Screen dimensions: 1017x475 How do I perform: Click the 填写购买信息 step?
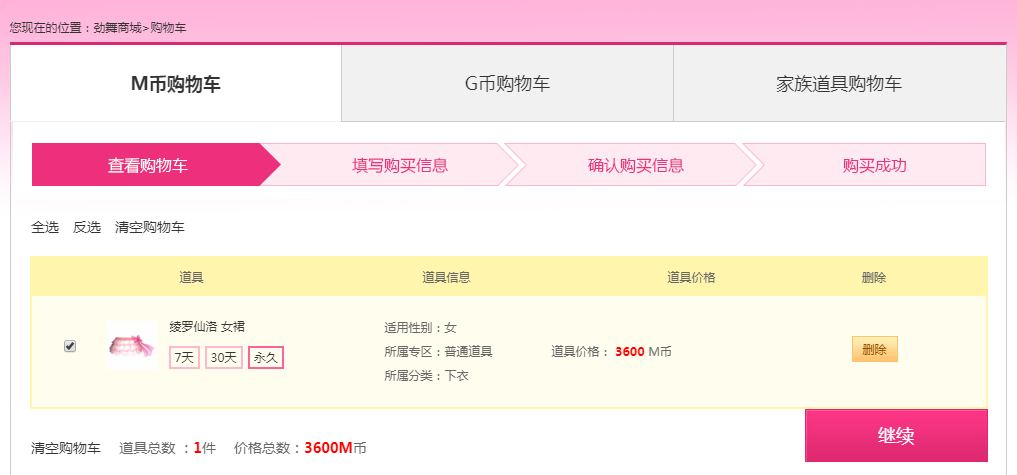(400, 165)
